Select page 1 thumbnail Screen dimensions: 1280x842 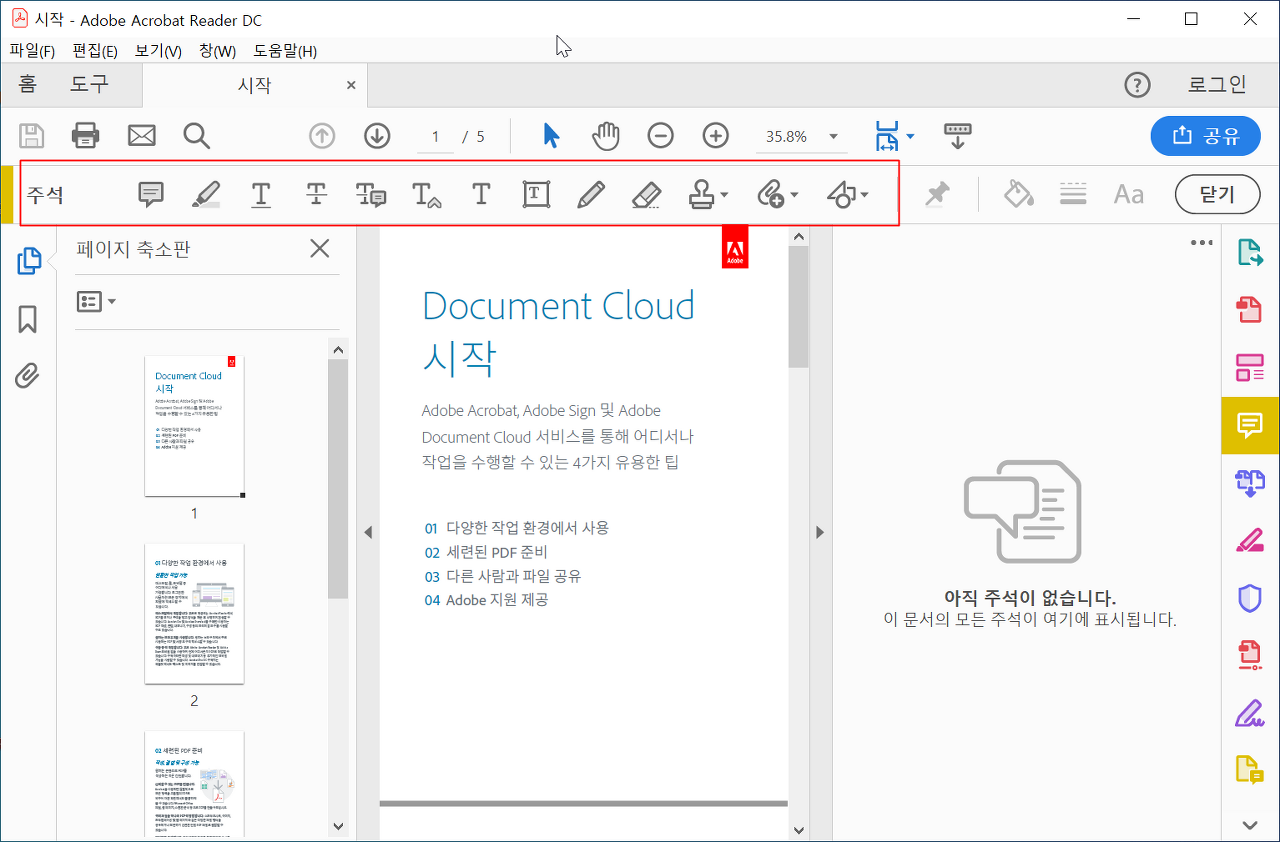(x=194, y=426)
